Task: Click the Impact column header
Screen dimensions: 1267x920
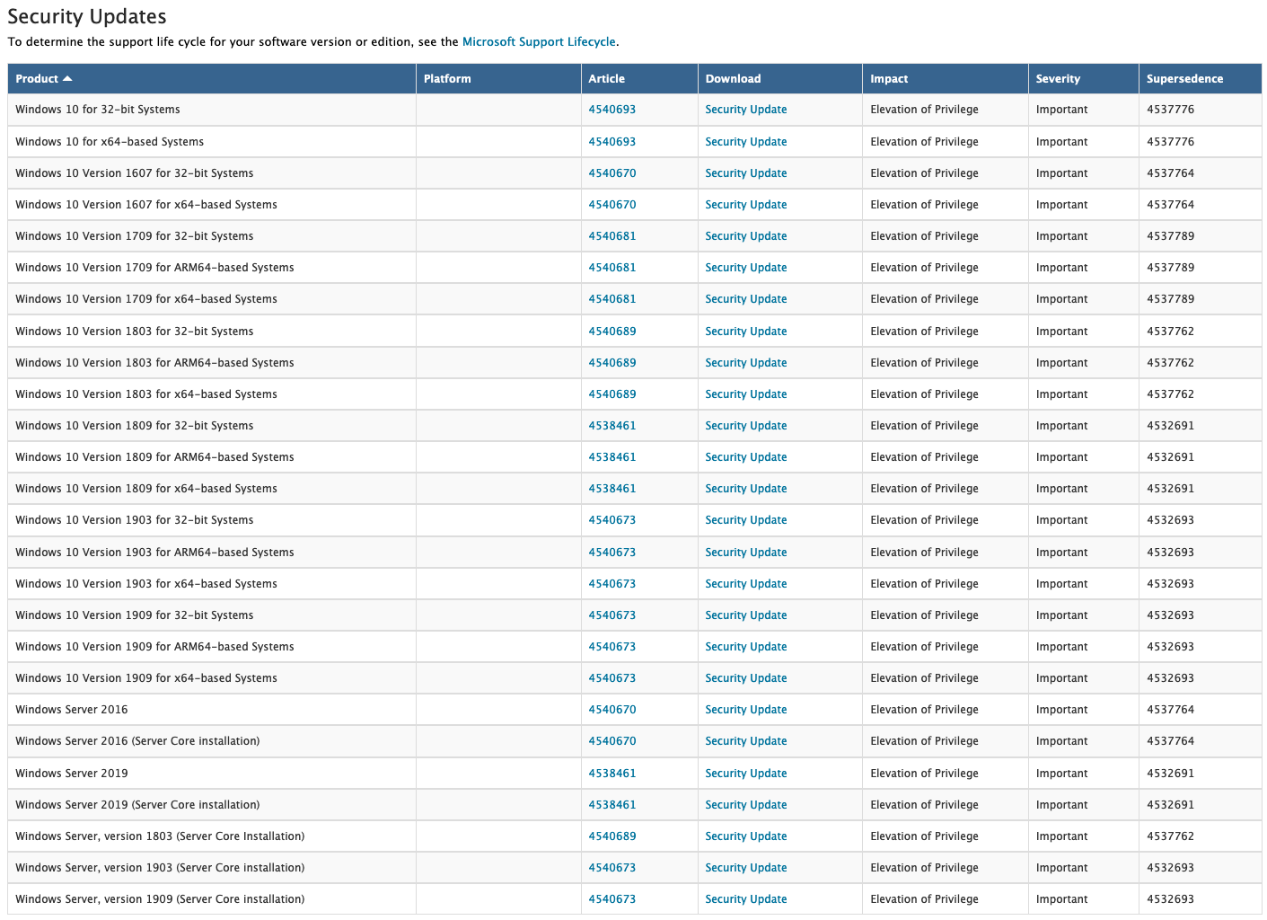Action: point(945,79)
